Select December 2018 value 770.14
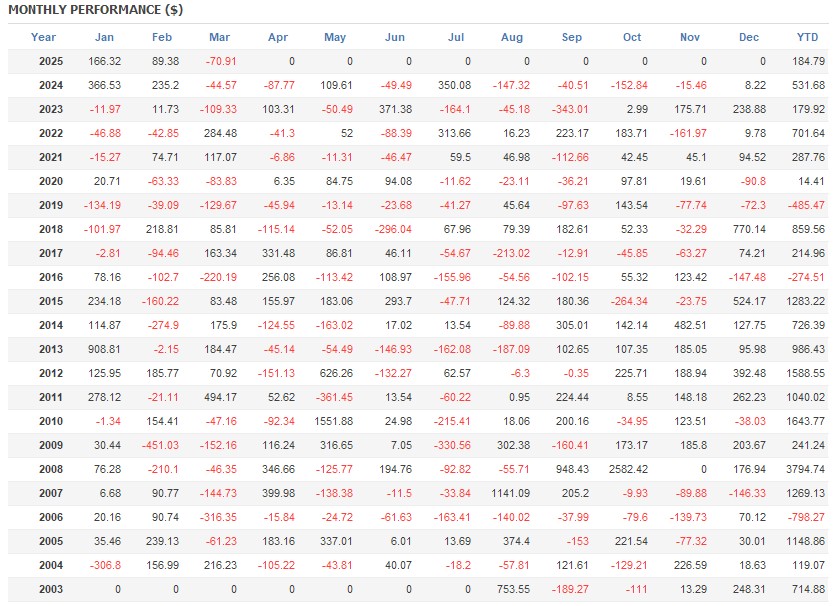The image size is (833, 606). pos(749,229)
